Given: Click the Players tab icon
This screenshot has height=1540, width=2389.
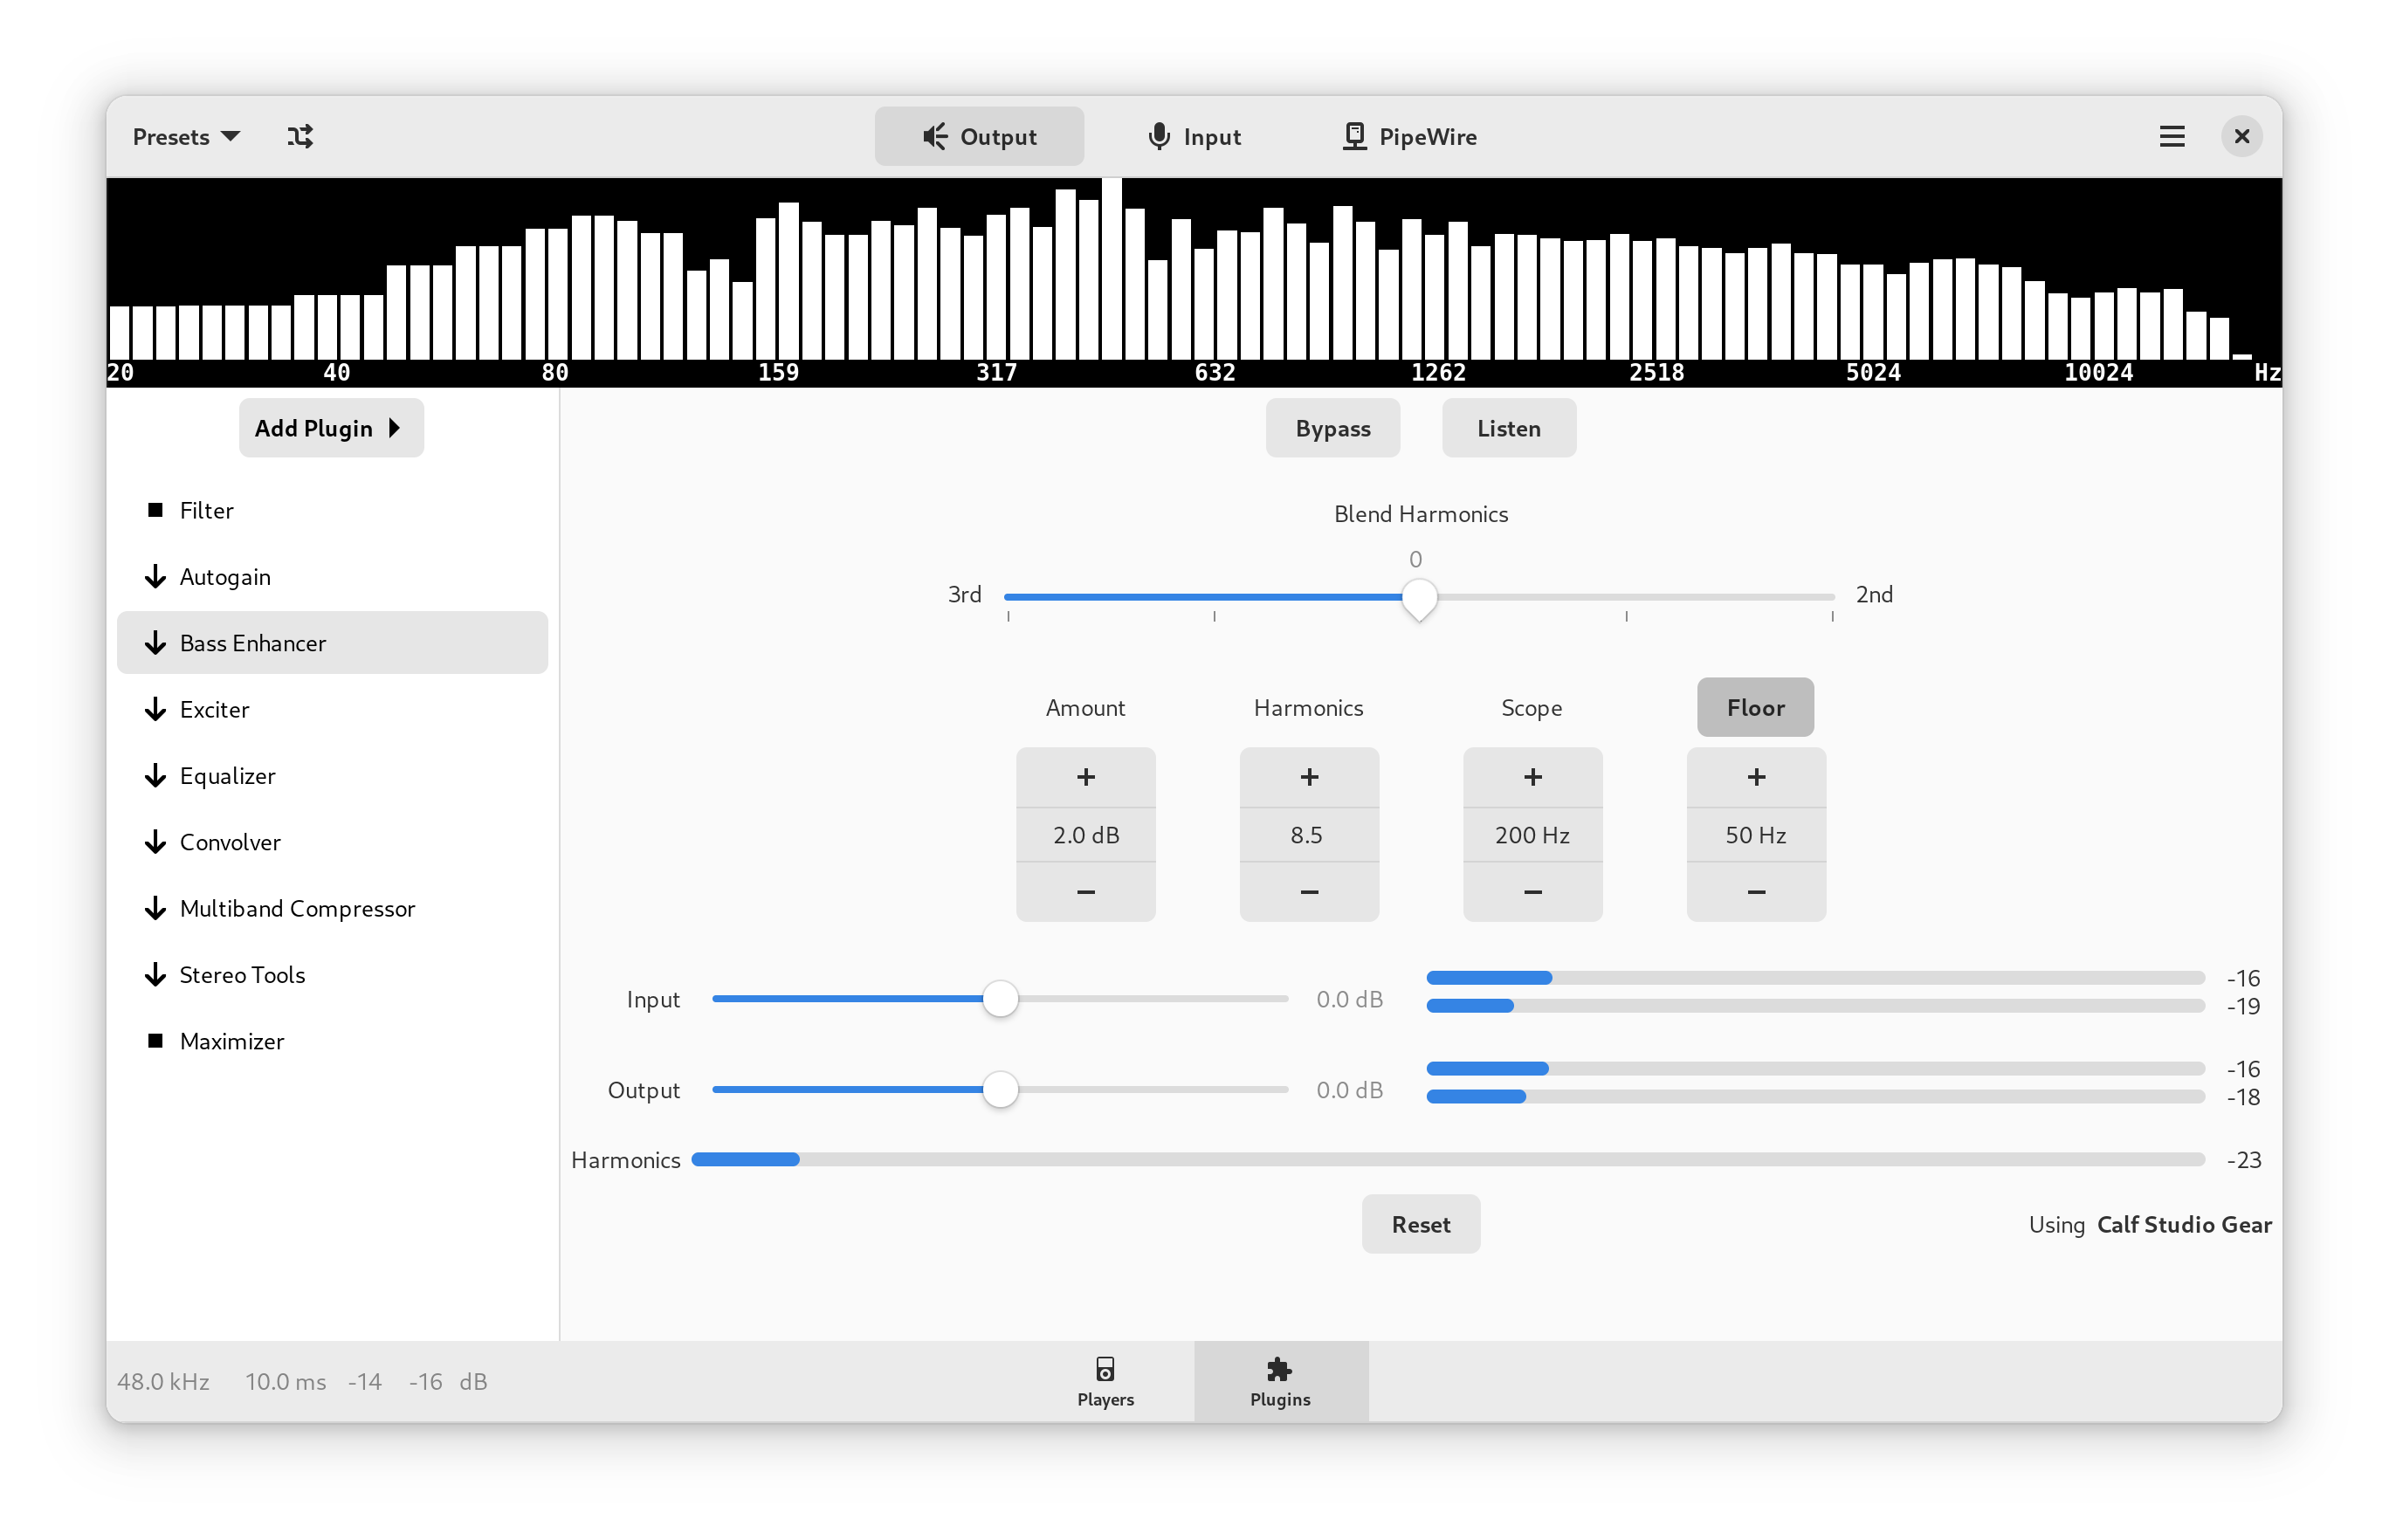Looking at the screenshot, I should [x=1105, y=1369].
